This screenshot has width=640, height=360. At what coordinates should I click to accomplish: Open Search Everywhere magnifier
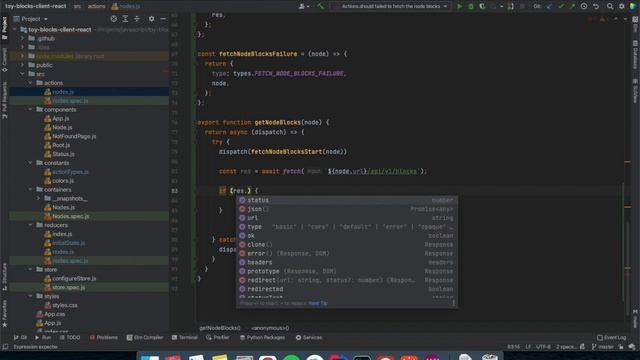click(610, 6)
